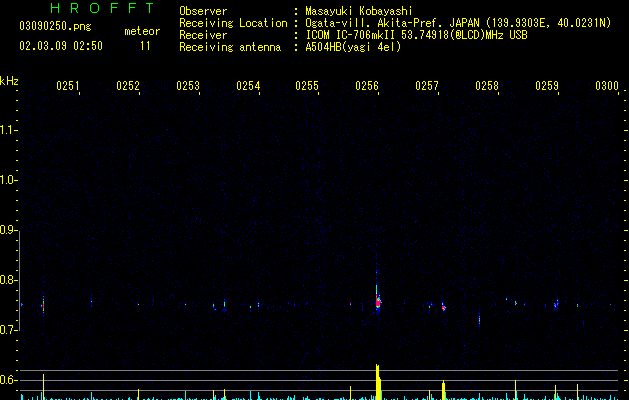Click the HROFFT title text

(103, 8)
